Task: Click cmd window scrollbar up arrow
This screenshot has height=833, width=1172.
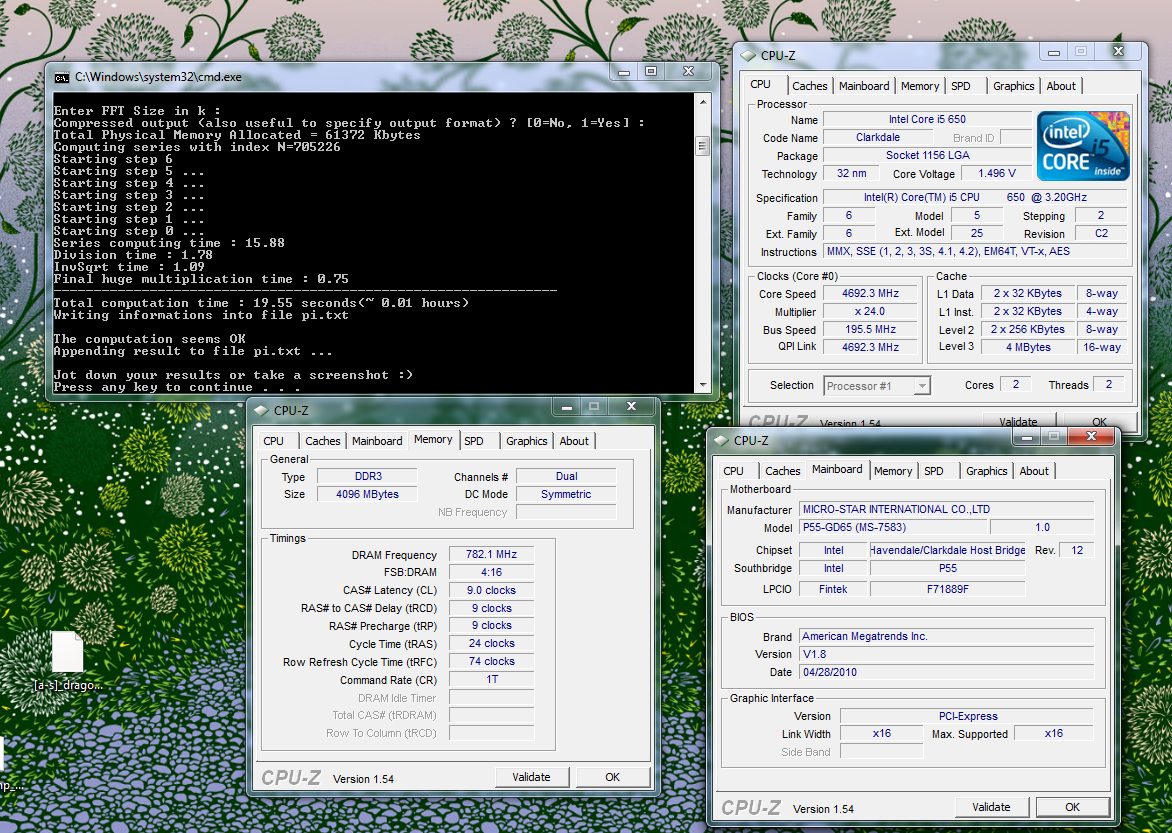Action: [702, 101]
